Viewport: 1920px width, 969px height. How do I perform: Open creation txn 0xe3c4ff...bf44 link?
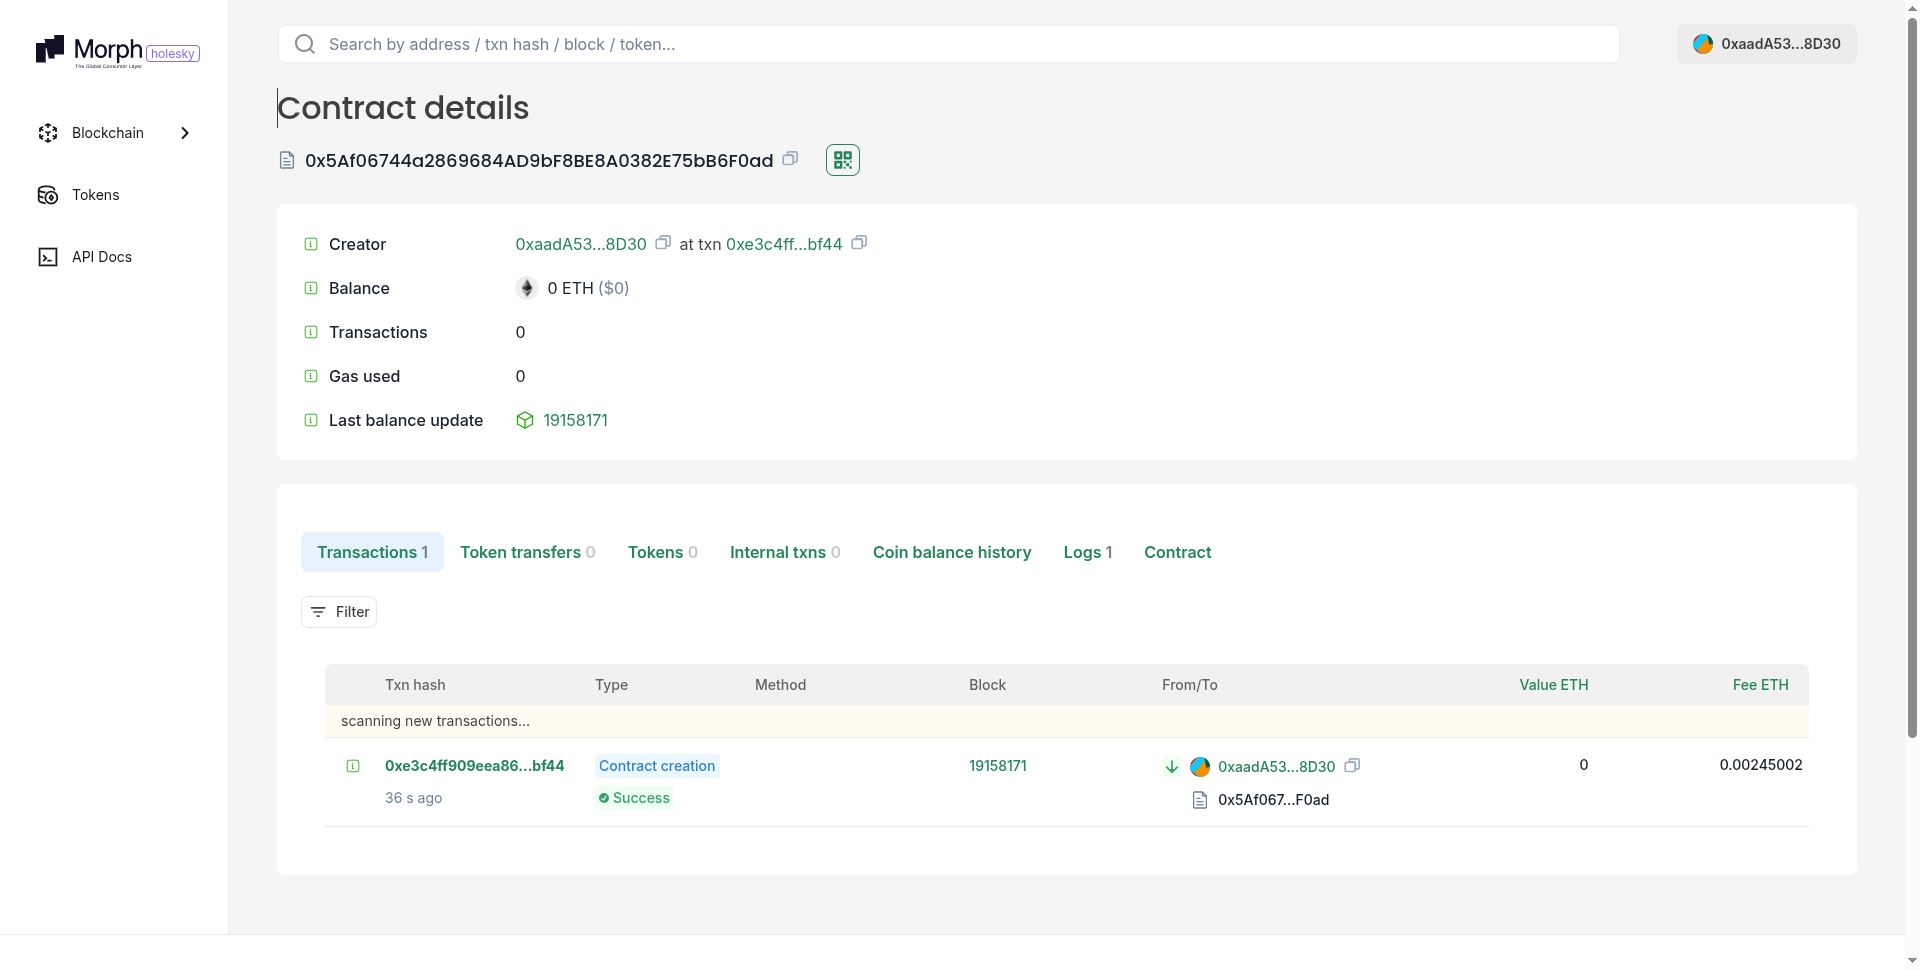tap(784, 244)
